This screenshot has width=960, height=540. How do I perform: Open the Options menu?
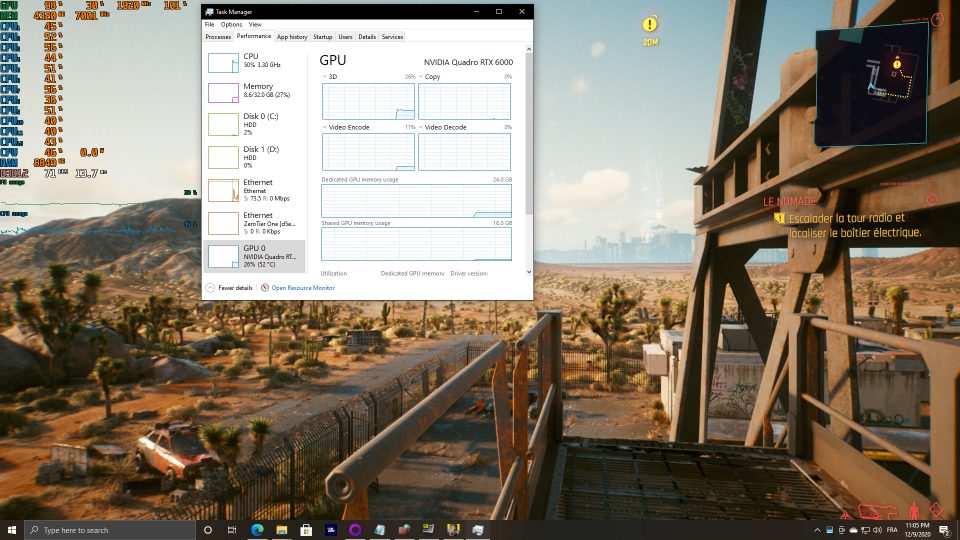click(231, 24)
